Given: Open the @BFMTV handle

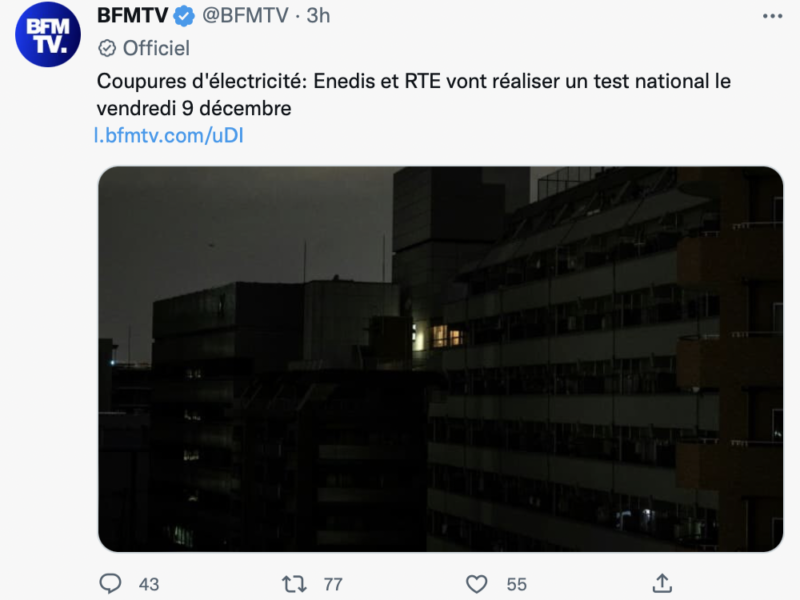Looking at the screenshot, I should [x=245, y=16].
